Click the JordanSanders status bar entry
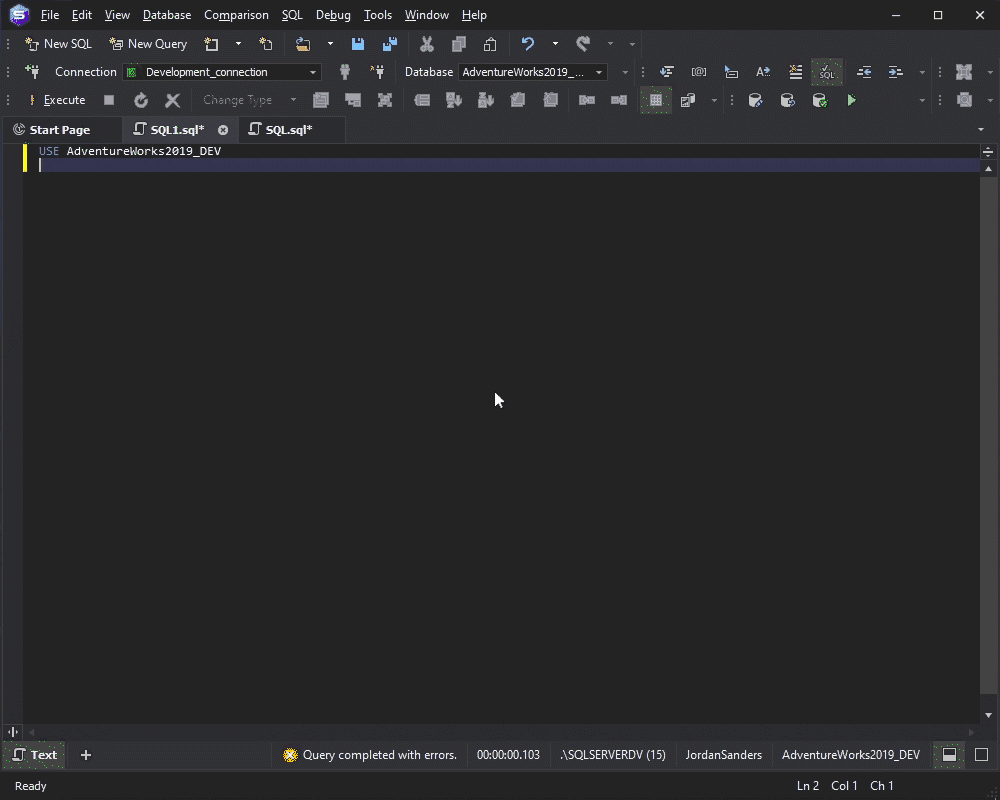 point(723,755)
